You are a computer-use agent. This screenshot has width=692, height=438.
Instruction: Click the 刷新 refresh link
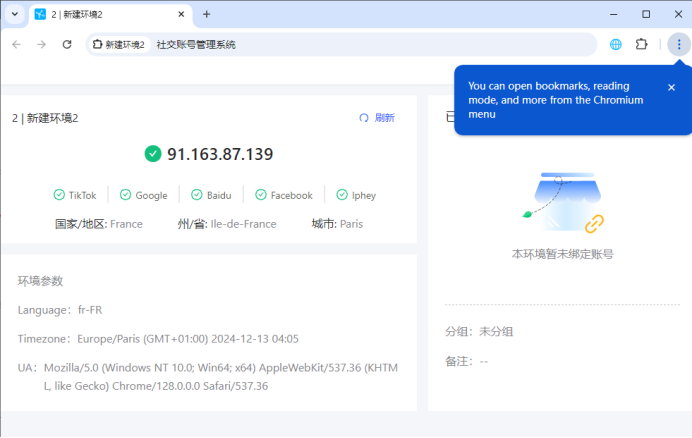(377, 118)
